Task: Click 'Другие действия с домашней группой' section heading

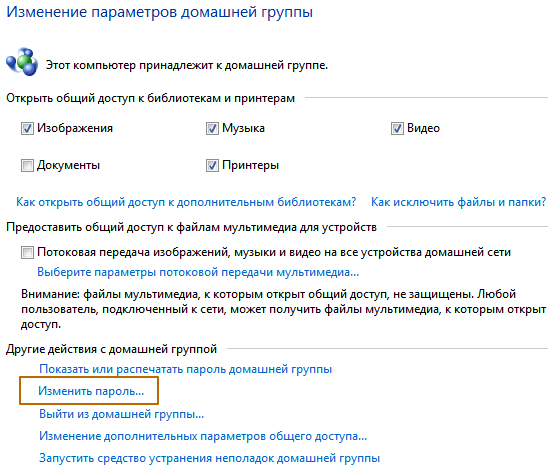Action: [111, 349]
